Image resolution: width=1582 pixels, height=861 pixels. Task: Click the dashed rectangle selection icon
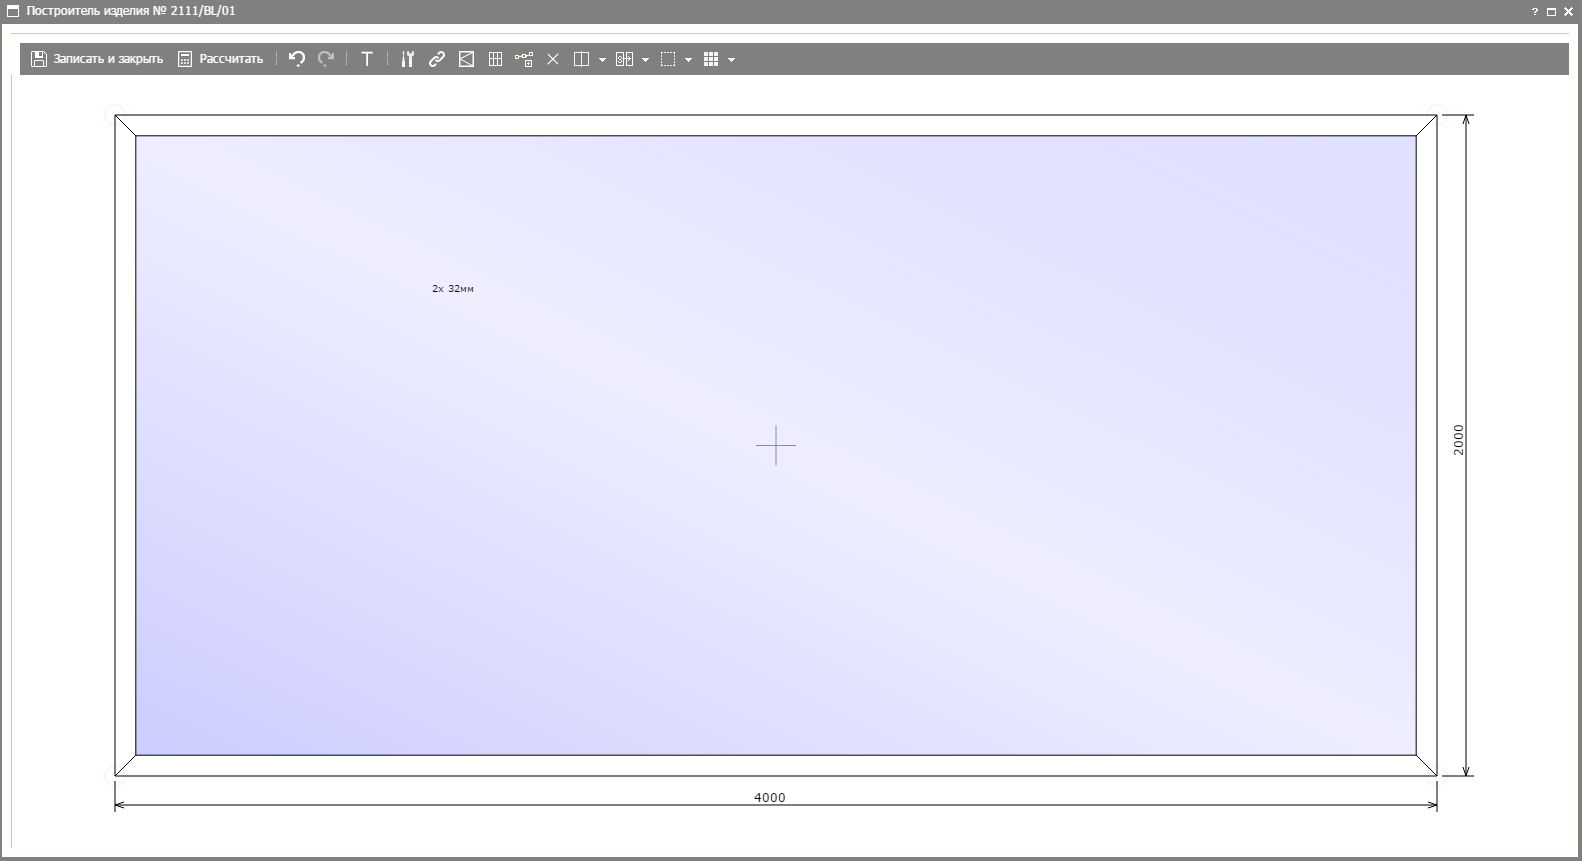668,59
